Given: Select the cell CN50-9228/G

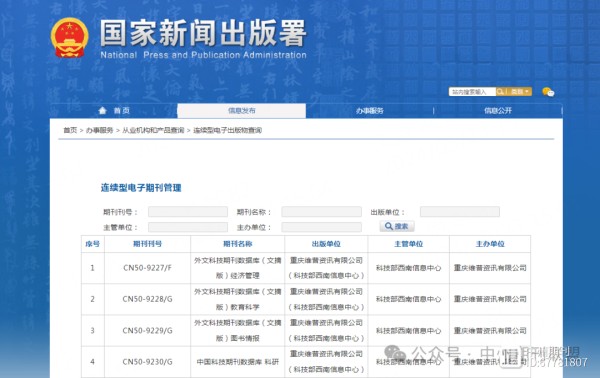Looking at the screenshot, I should 147,299.
